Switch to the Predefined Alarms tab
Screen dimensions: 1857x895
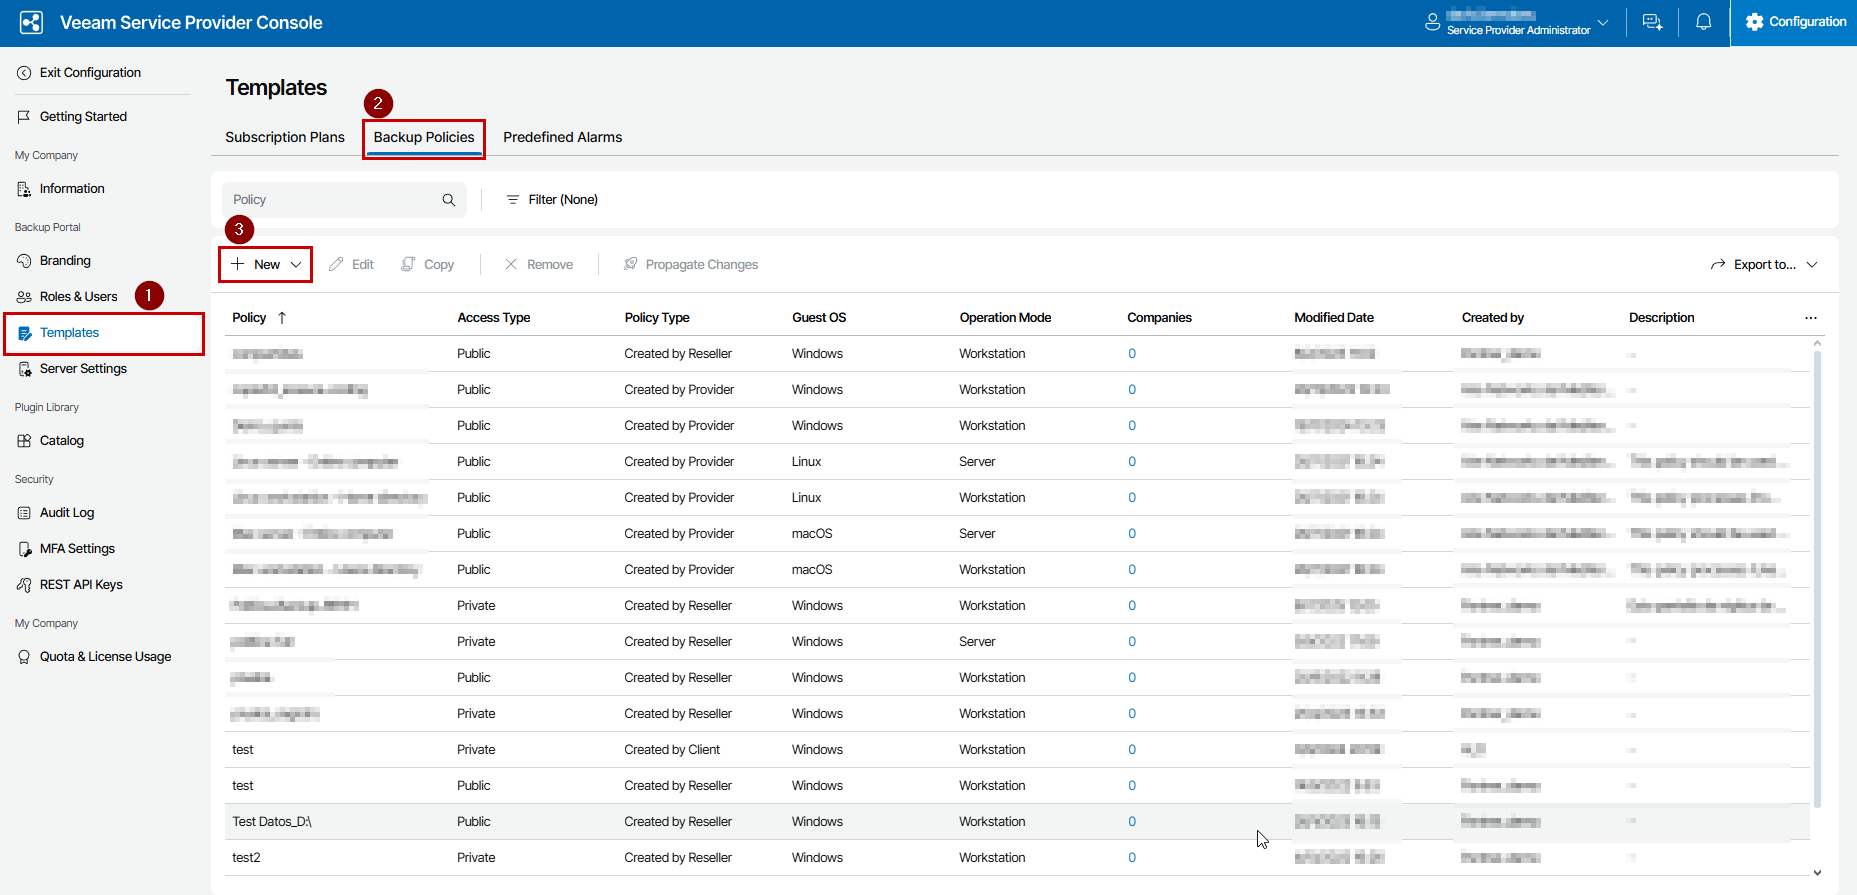coord(562,137)
